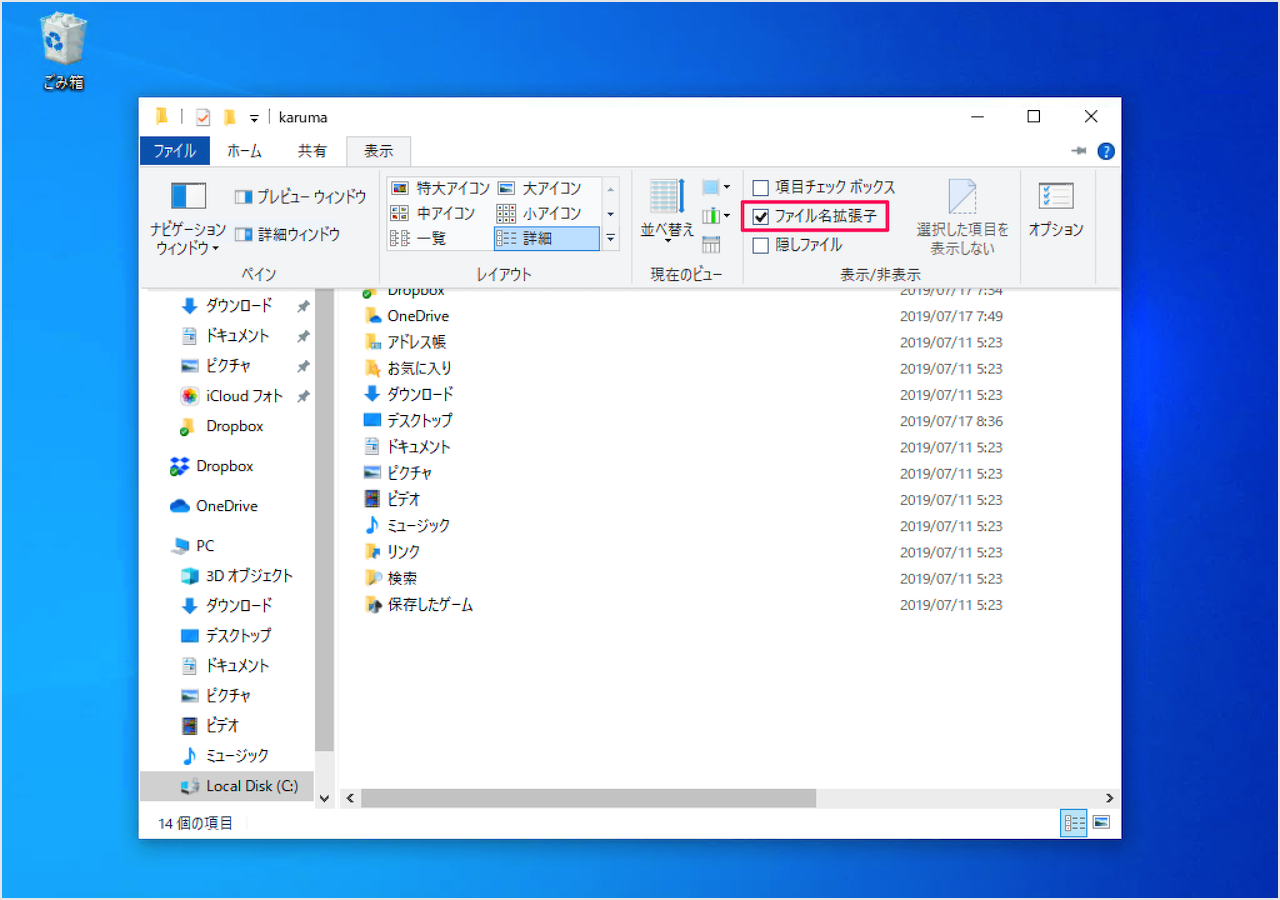
Task: Open the Sort by (並べ替え) menu
Action: tap(667, 212)
